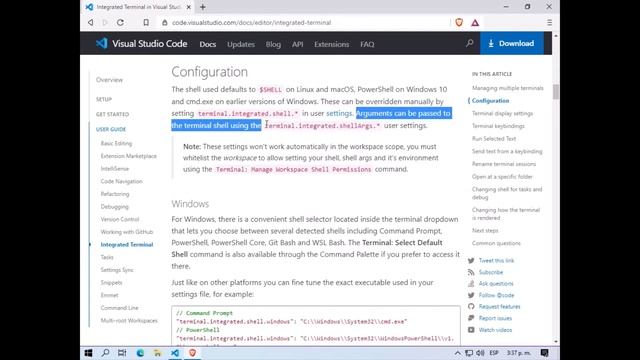Open the Blog navigation item
Screen dimensions: 640x360
click(x=273, y=44)
